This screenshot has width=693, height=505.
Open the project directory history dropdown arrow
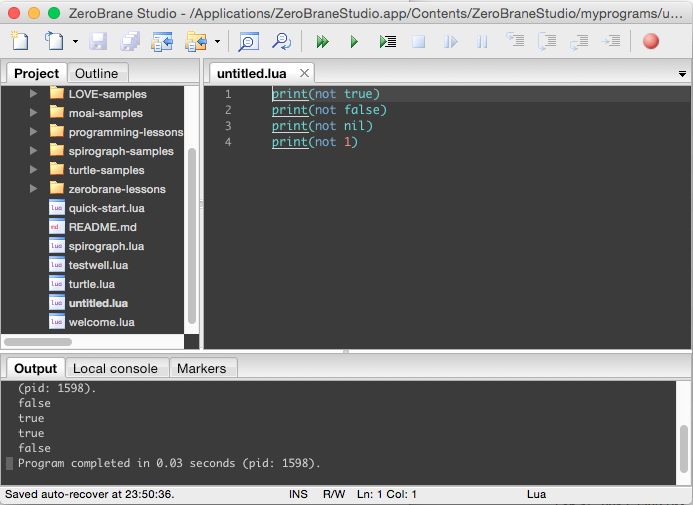(217, 42)
